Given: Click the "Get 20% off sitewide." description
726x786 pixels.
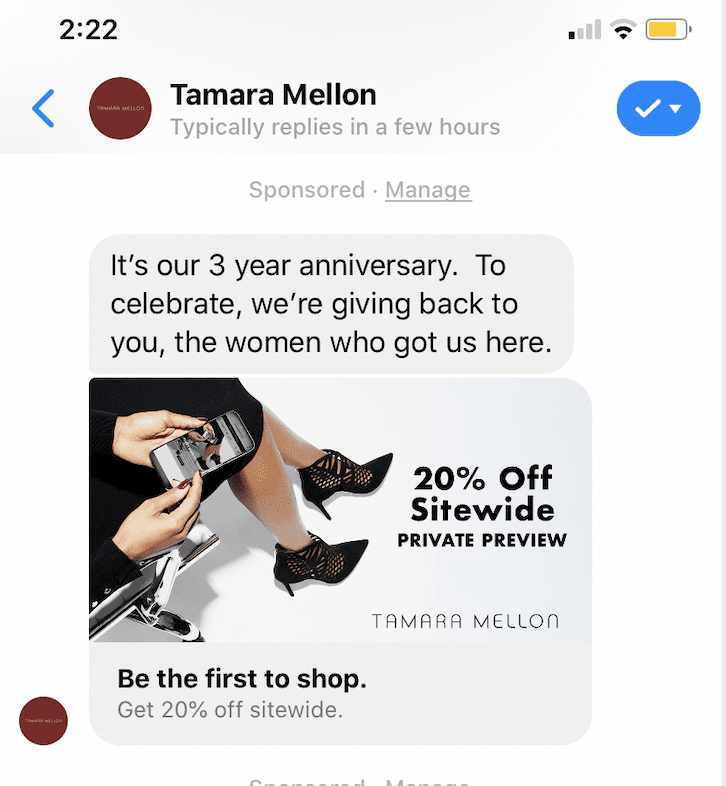Looking at the screenshot, I should coord(230,711).
